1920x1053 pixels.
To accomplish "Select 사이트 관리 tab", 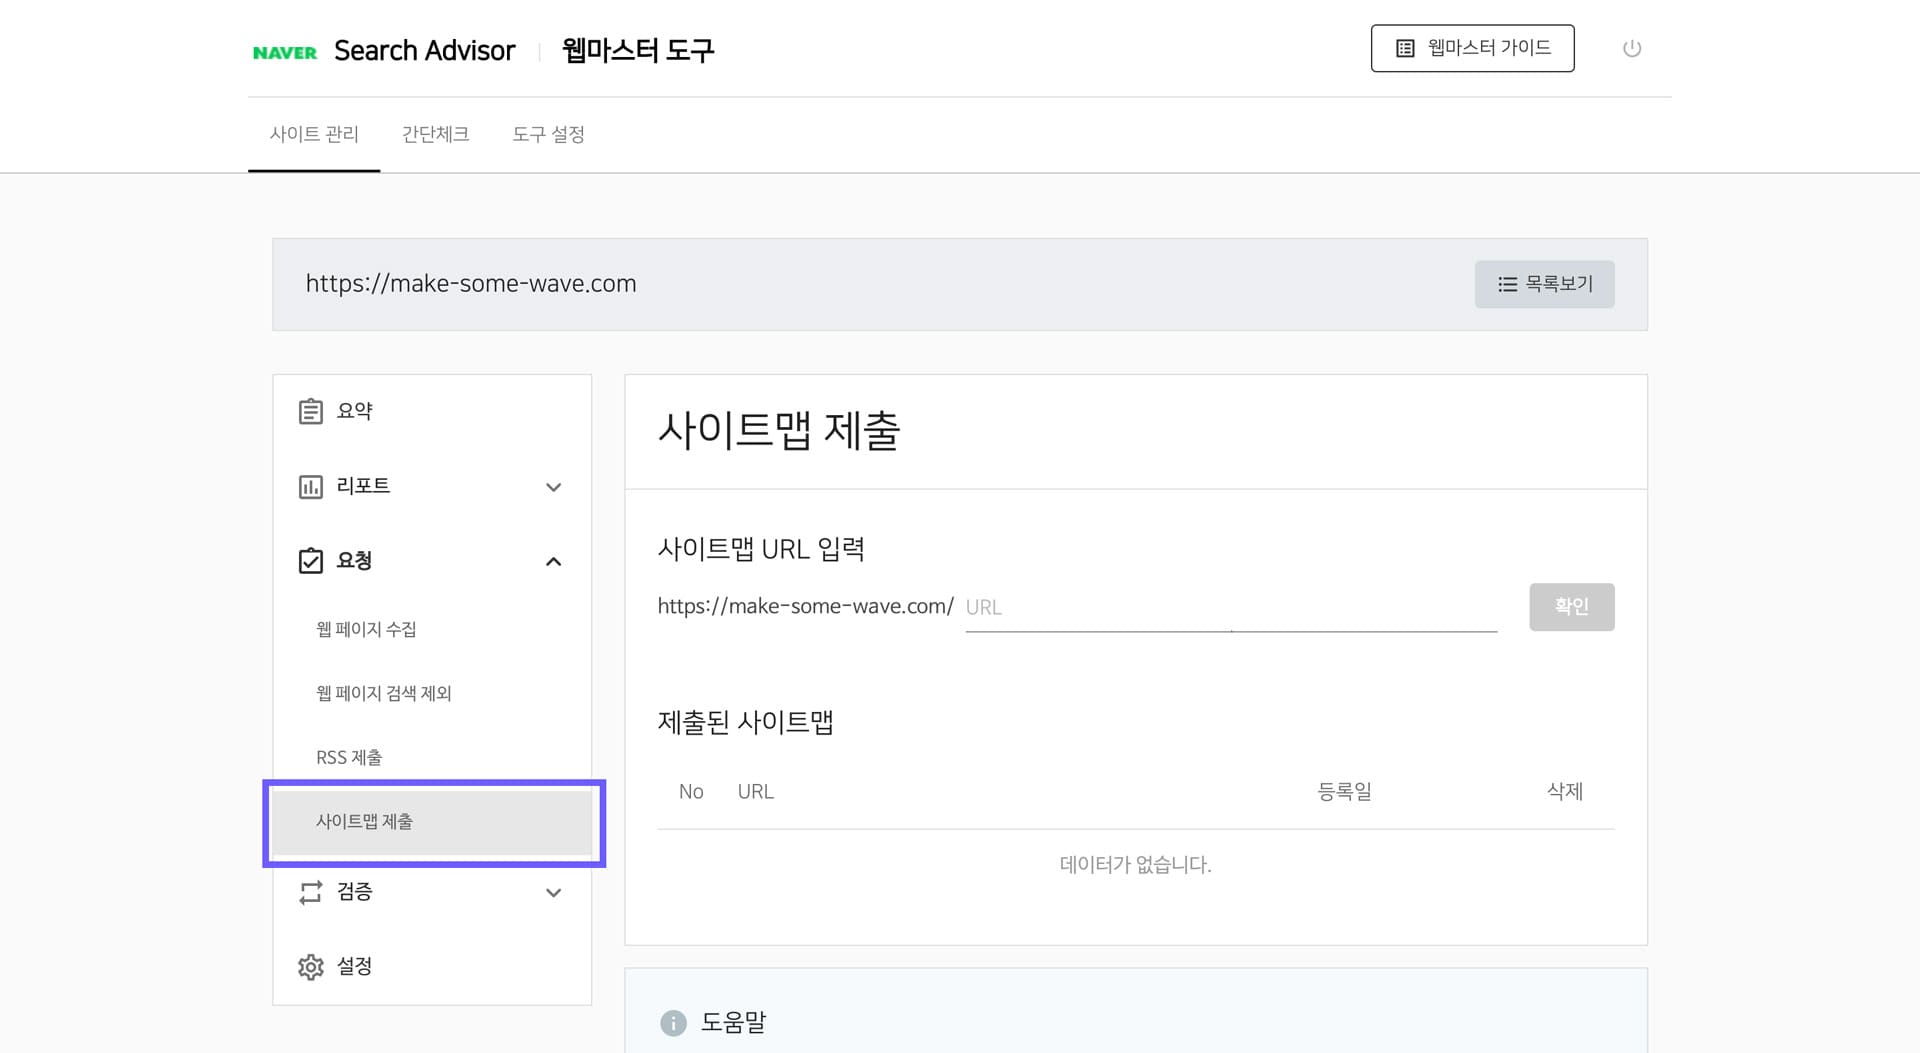I will [x=315, y=134].
